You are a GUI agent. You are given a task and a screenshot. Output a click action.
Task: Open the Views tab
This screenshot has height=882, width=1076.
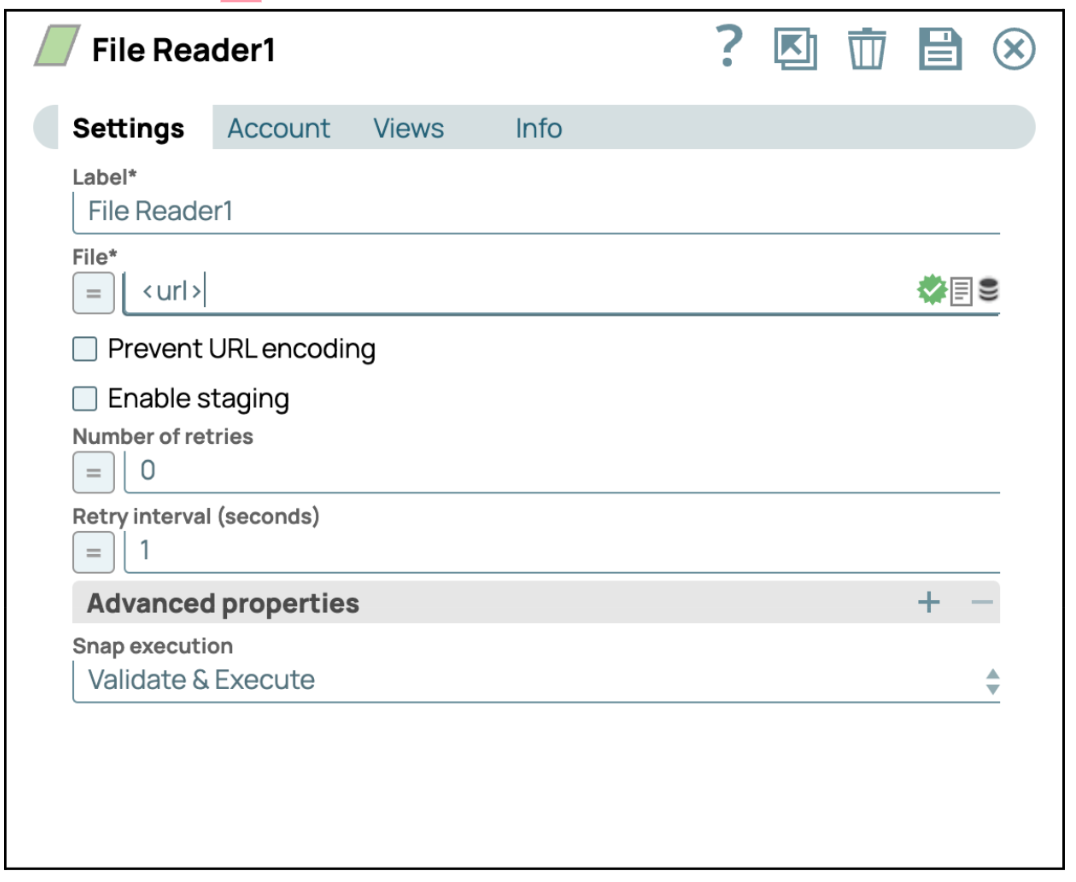point(408,128)
